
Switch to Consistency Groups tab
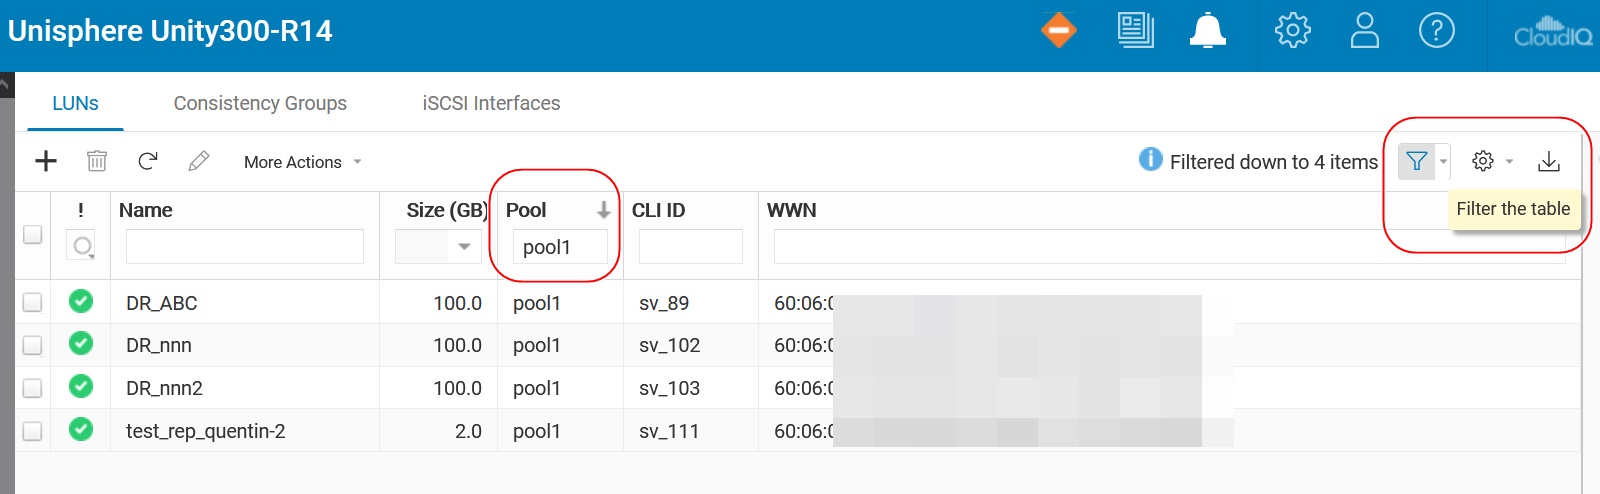(260, 103)
